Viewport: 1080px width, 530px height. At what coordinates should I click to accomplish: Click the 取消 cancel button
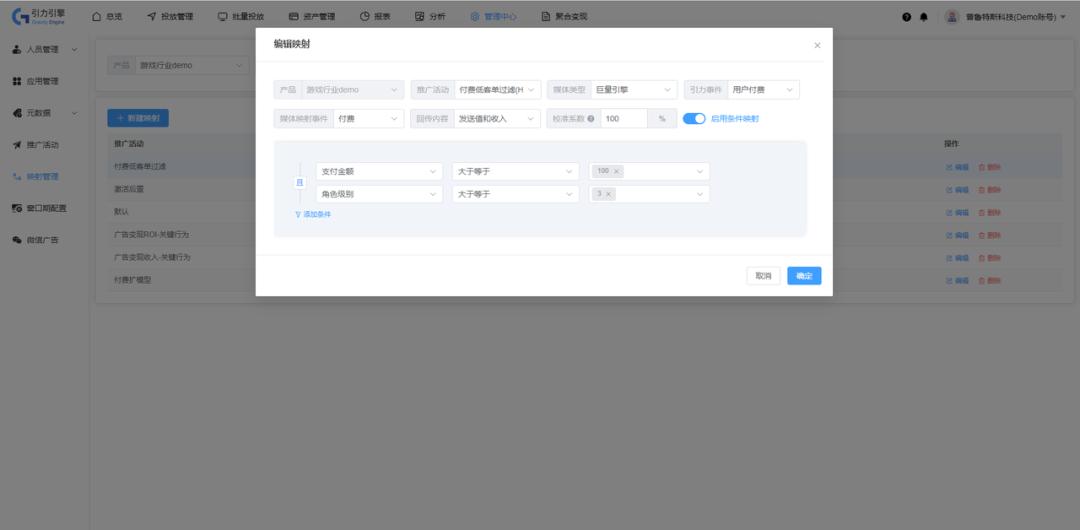(x=763, y=276)
